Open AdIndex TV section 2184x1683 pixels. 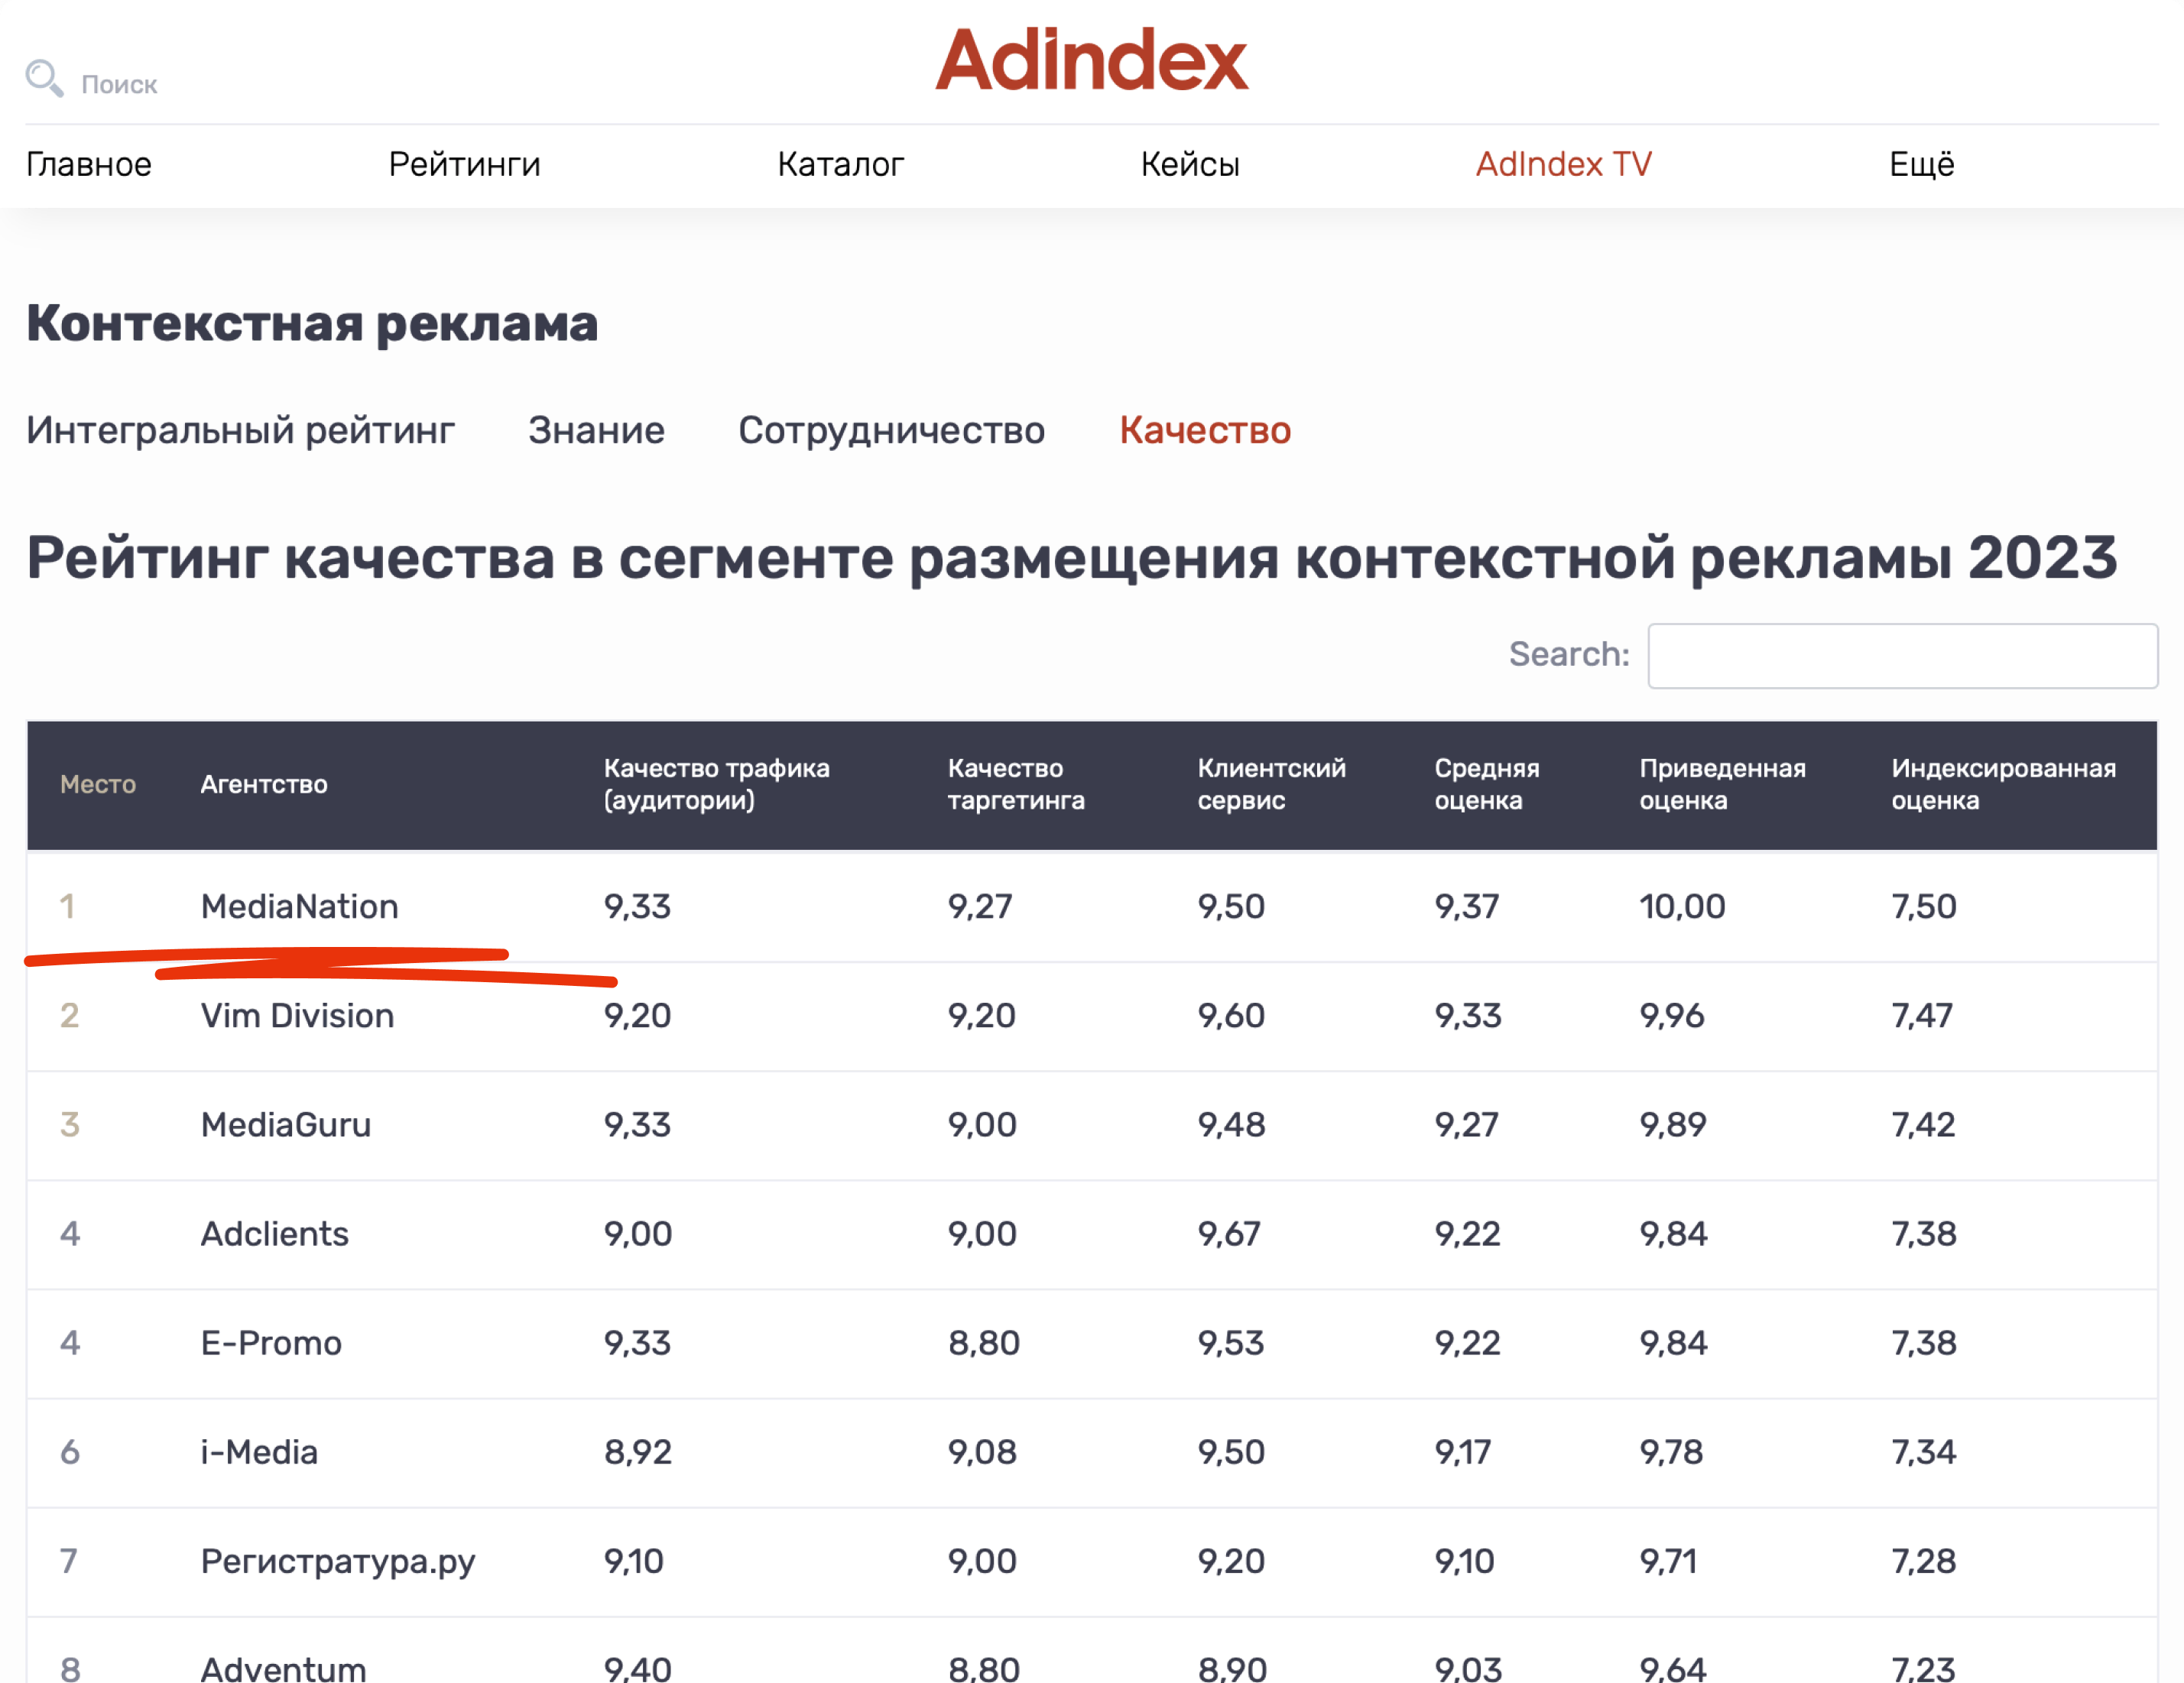point(1564,164)
